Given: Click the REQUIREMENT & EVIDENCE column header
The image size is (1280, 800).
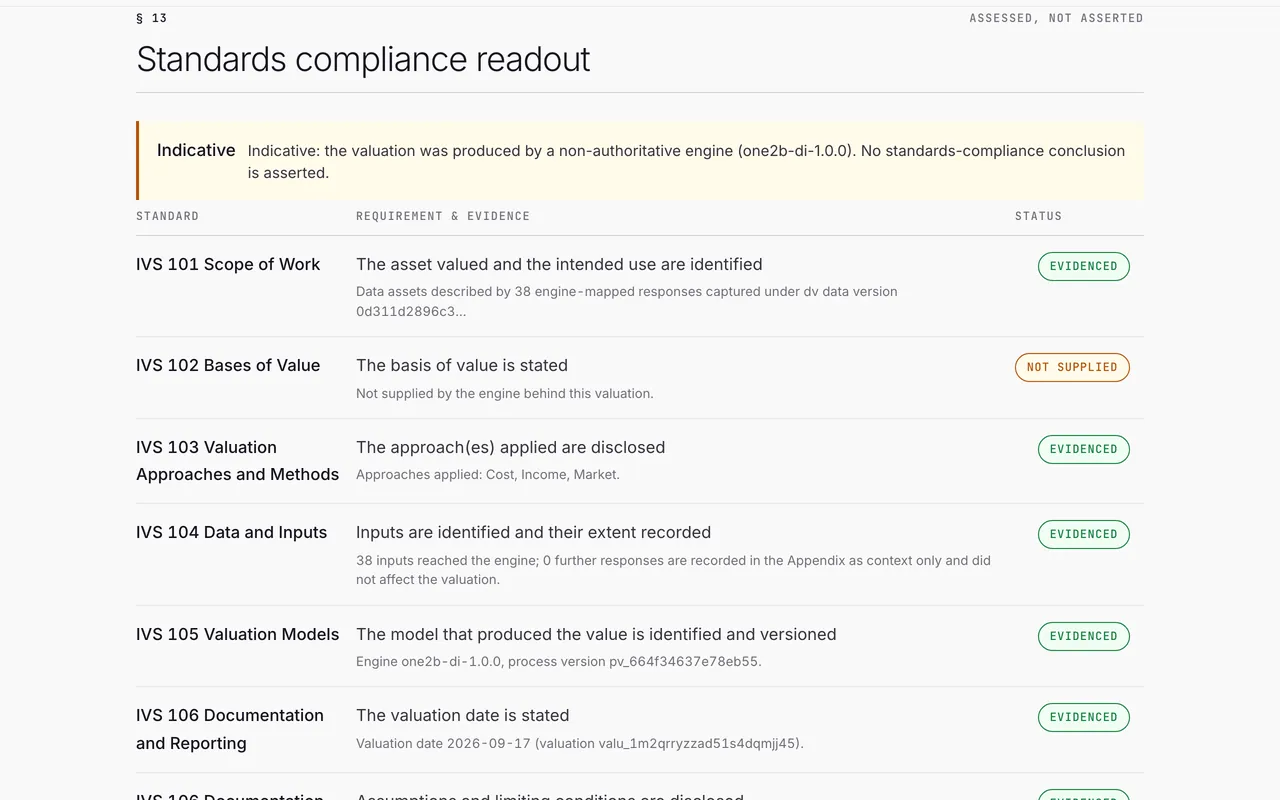Looking at the screenshot, I should point(443,216).
